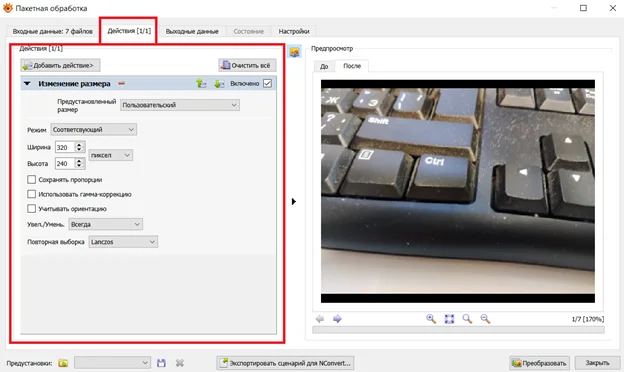The width and height of the screenshot is (624, 372).
Task: Open the Предустановки presets dropdown
Action: click(x=112, y=363)
